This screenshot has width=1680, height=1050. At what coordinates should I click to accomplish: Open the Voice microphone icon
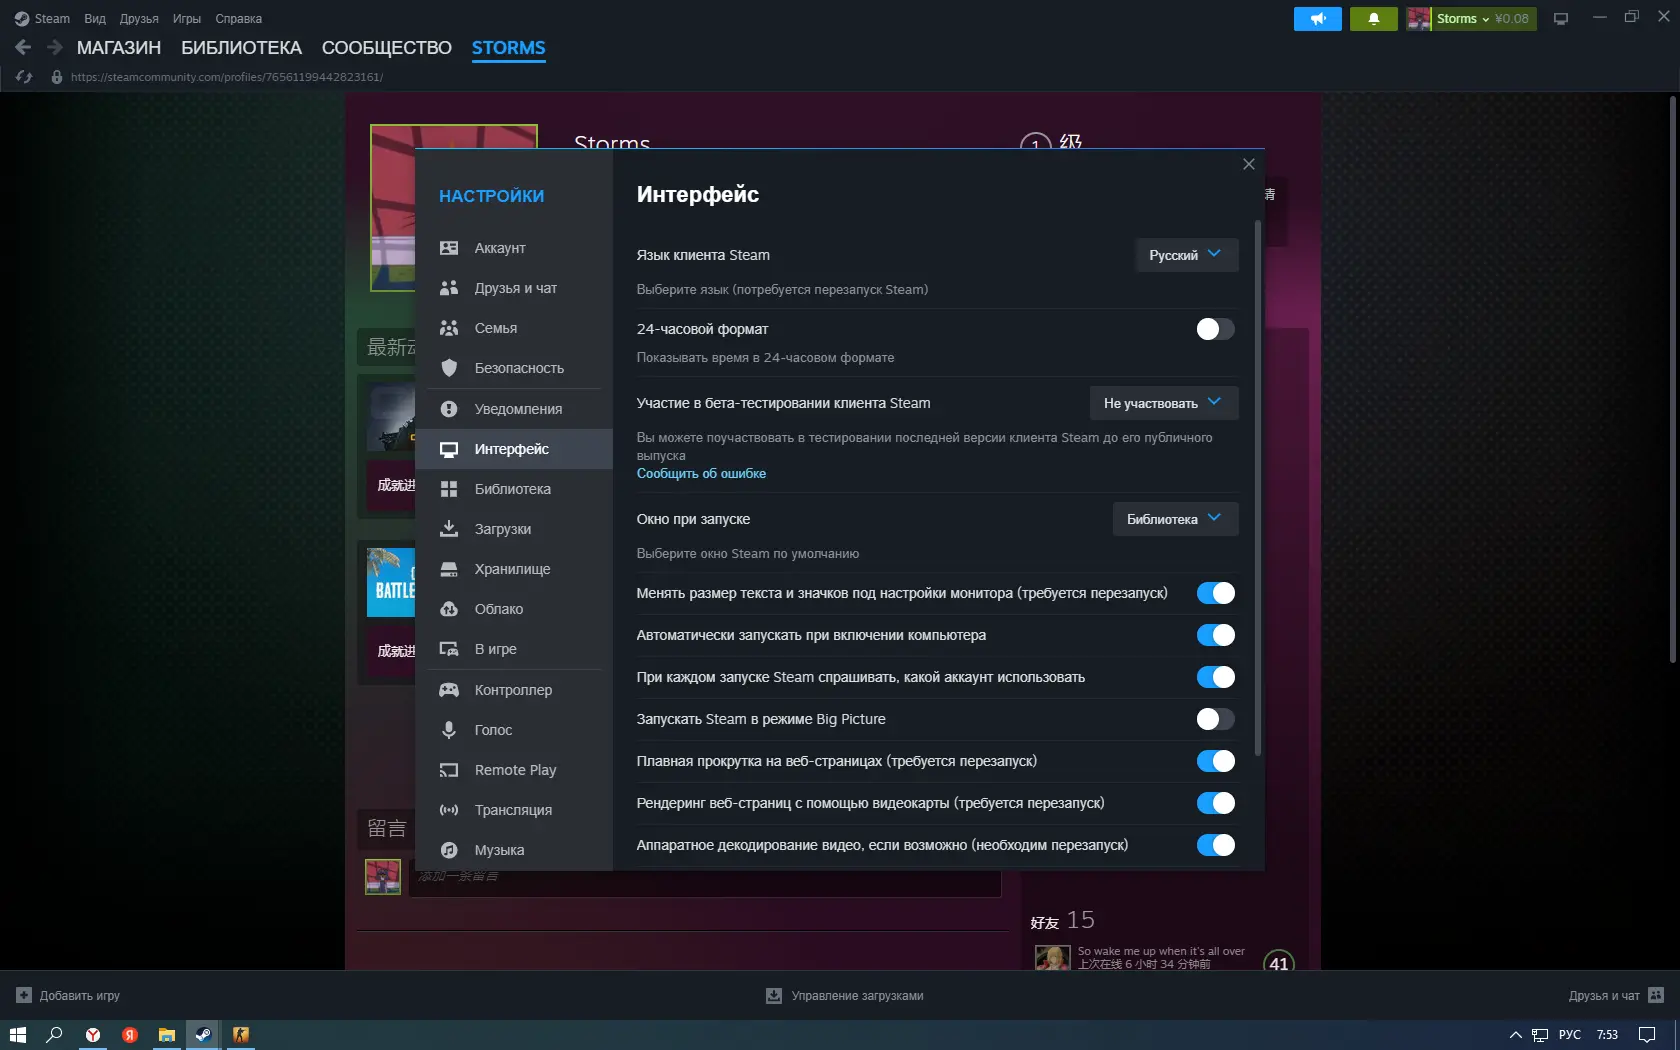tap(449, 730)
